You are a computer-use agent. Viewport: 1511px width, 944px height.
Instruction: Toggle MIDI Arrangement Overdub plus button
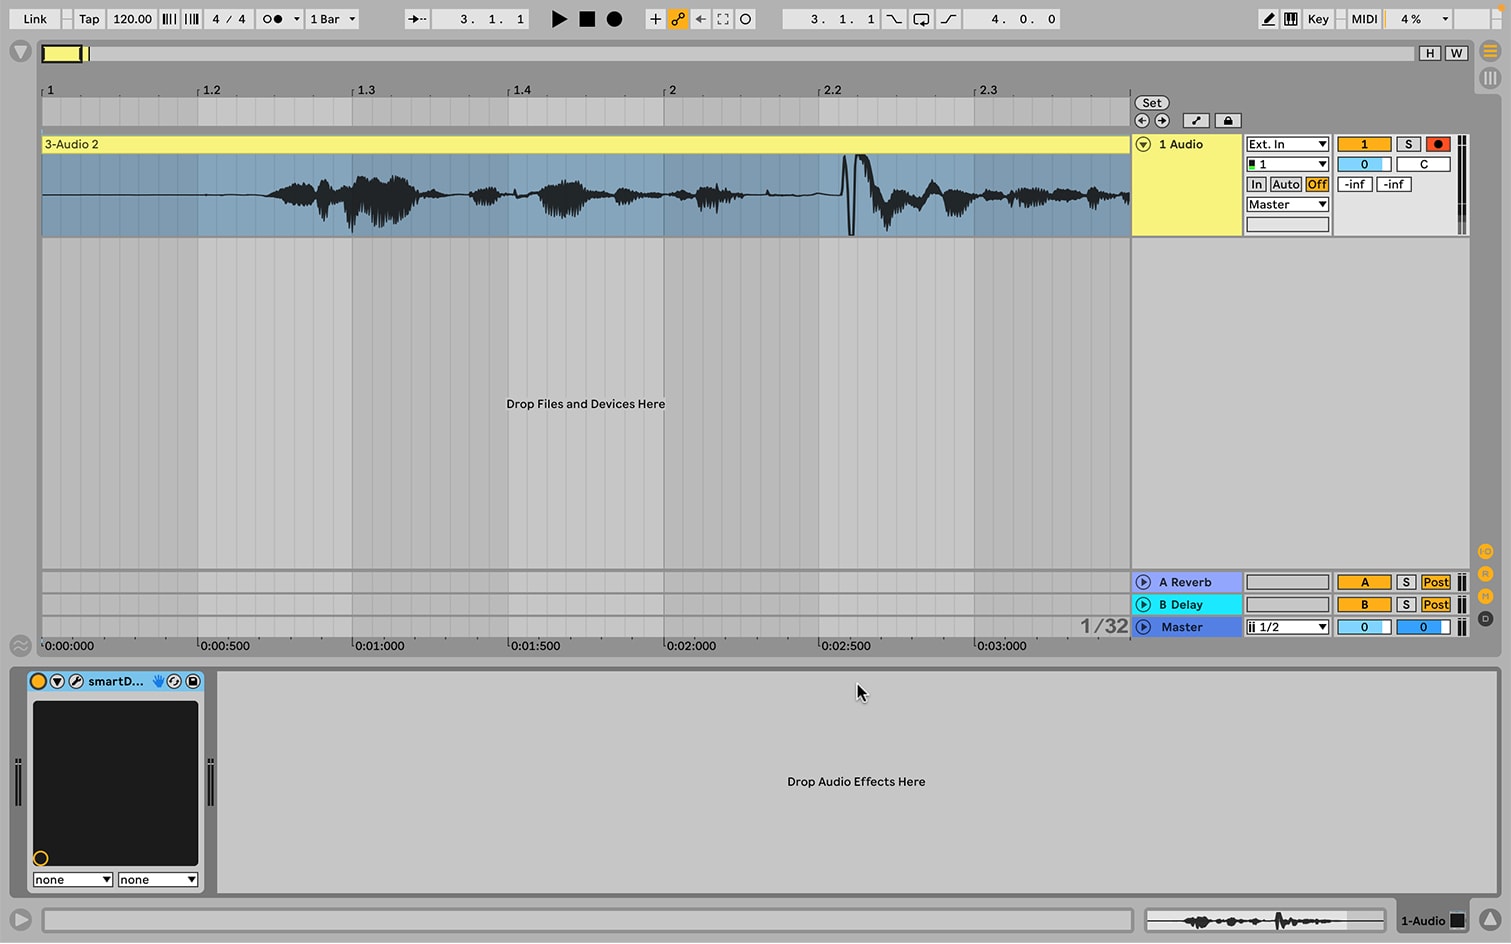coord(655,19)
